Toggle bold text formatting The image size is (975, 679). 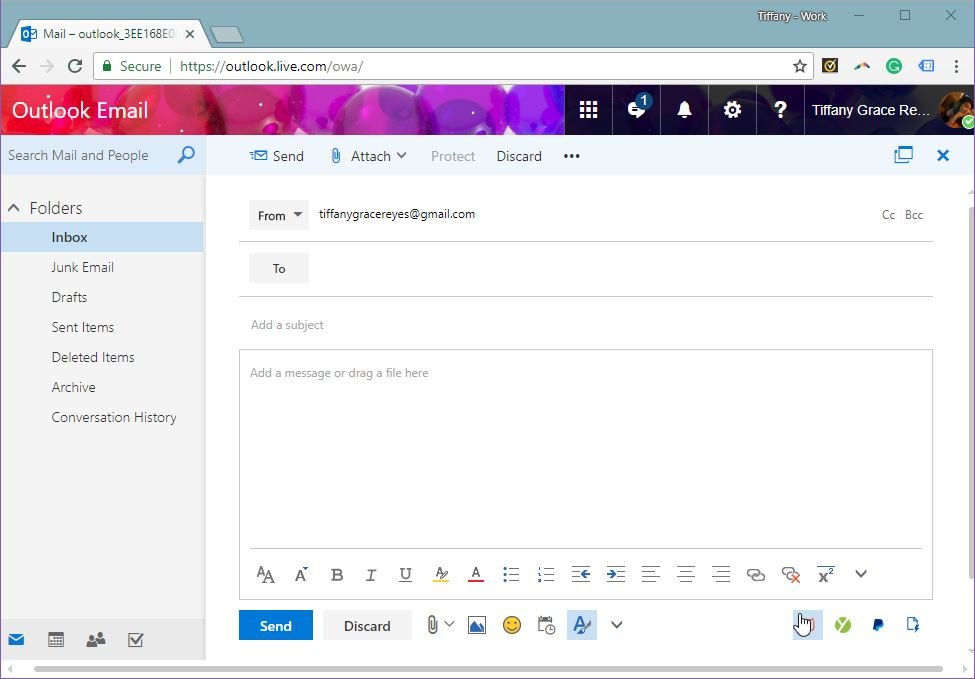pos(337,574)
